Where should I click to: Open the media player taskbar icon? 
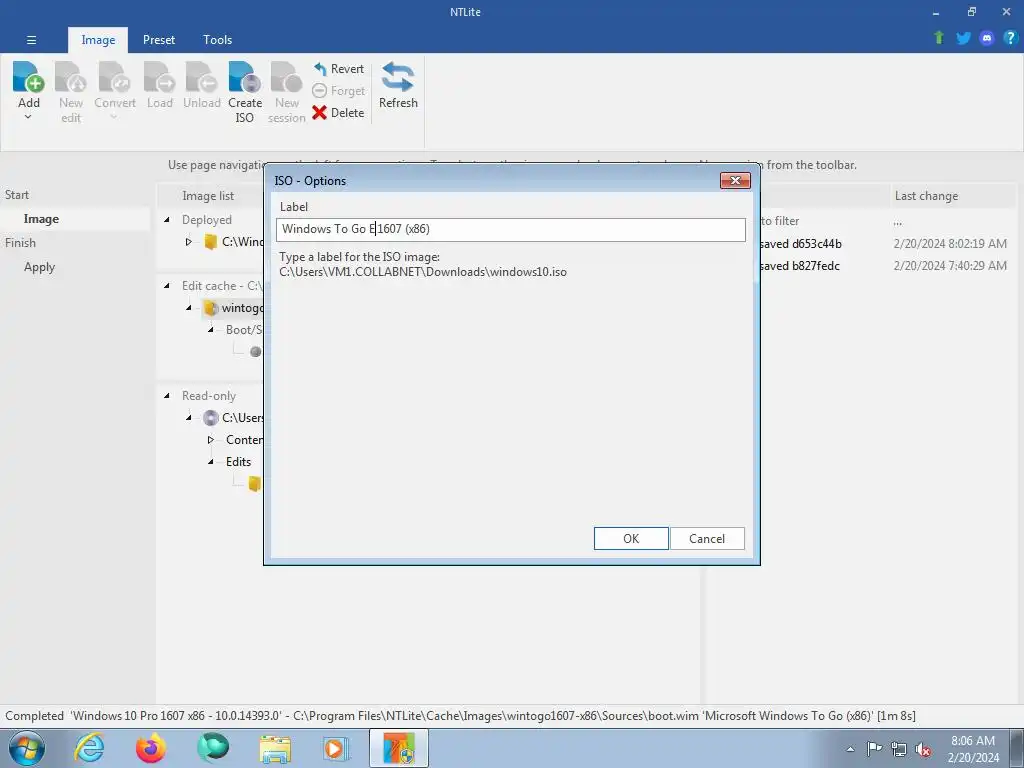pyautogui.click(x=337, y=748)
